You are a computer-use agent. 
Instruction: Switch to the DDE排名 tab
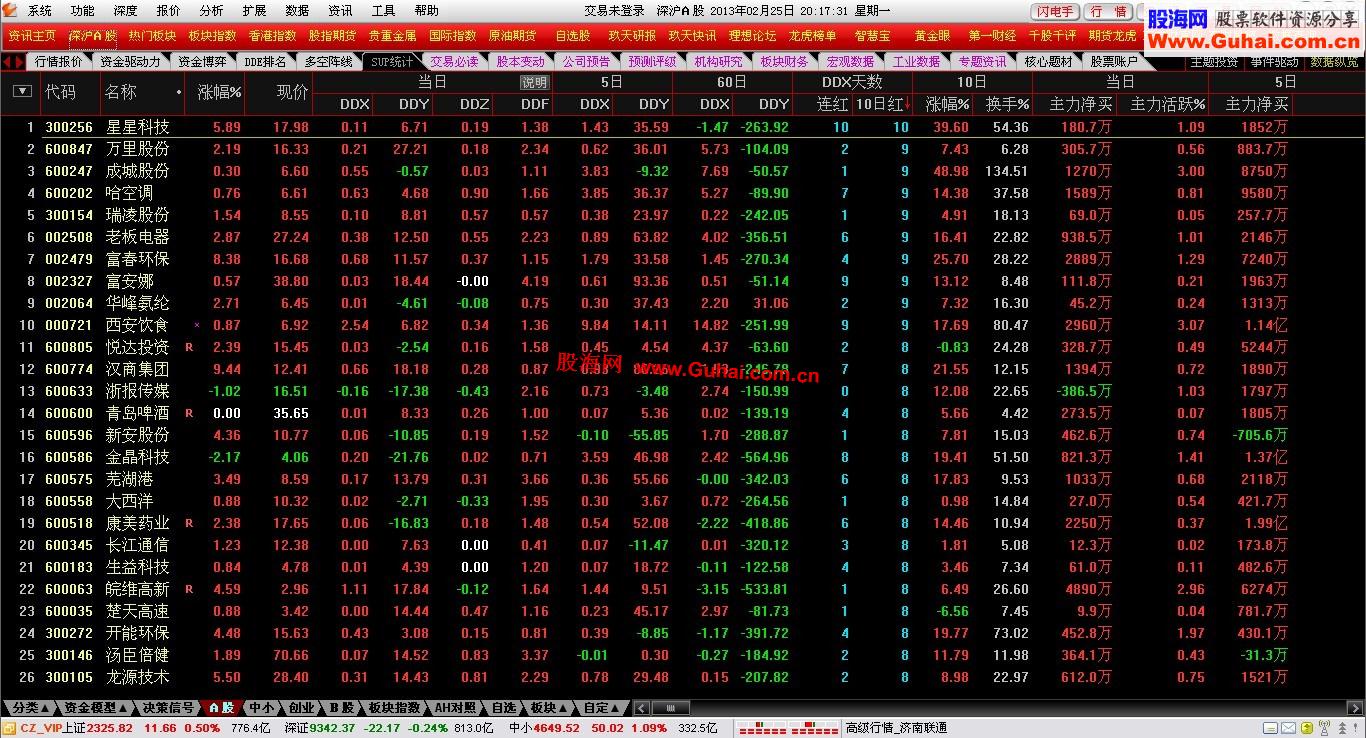(265, 61)
